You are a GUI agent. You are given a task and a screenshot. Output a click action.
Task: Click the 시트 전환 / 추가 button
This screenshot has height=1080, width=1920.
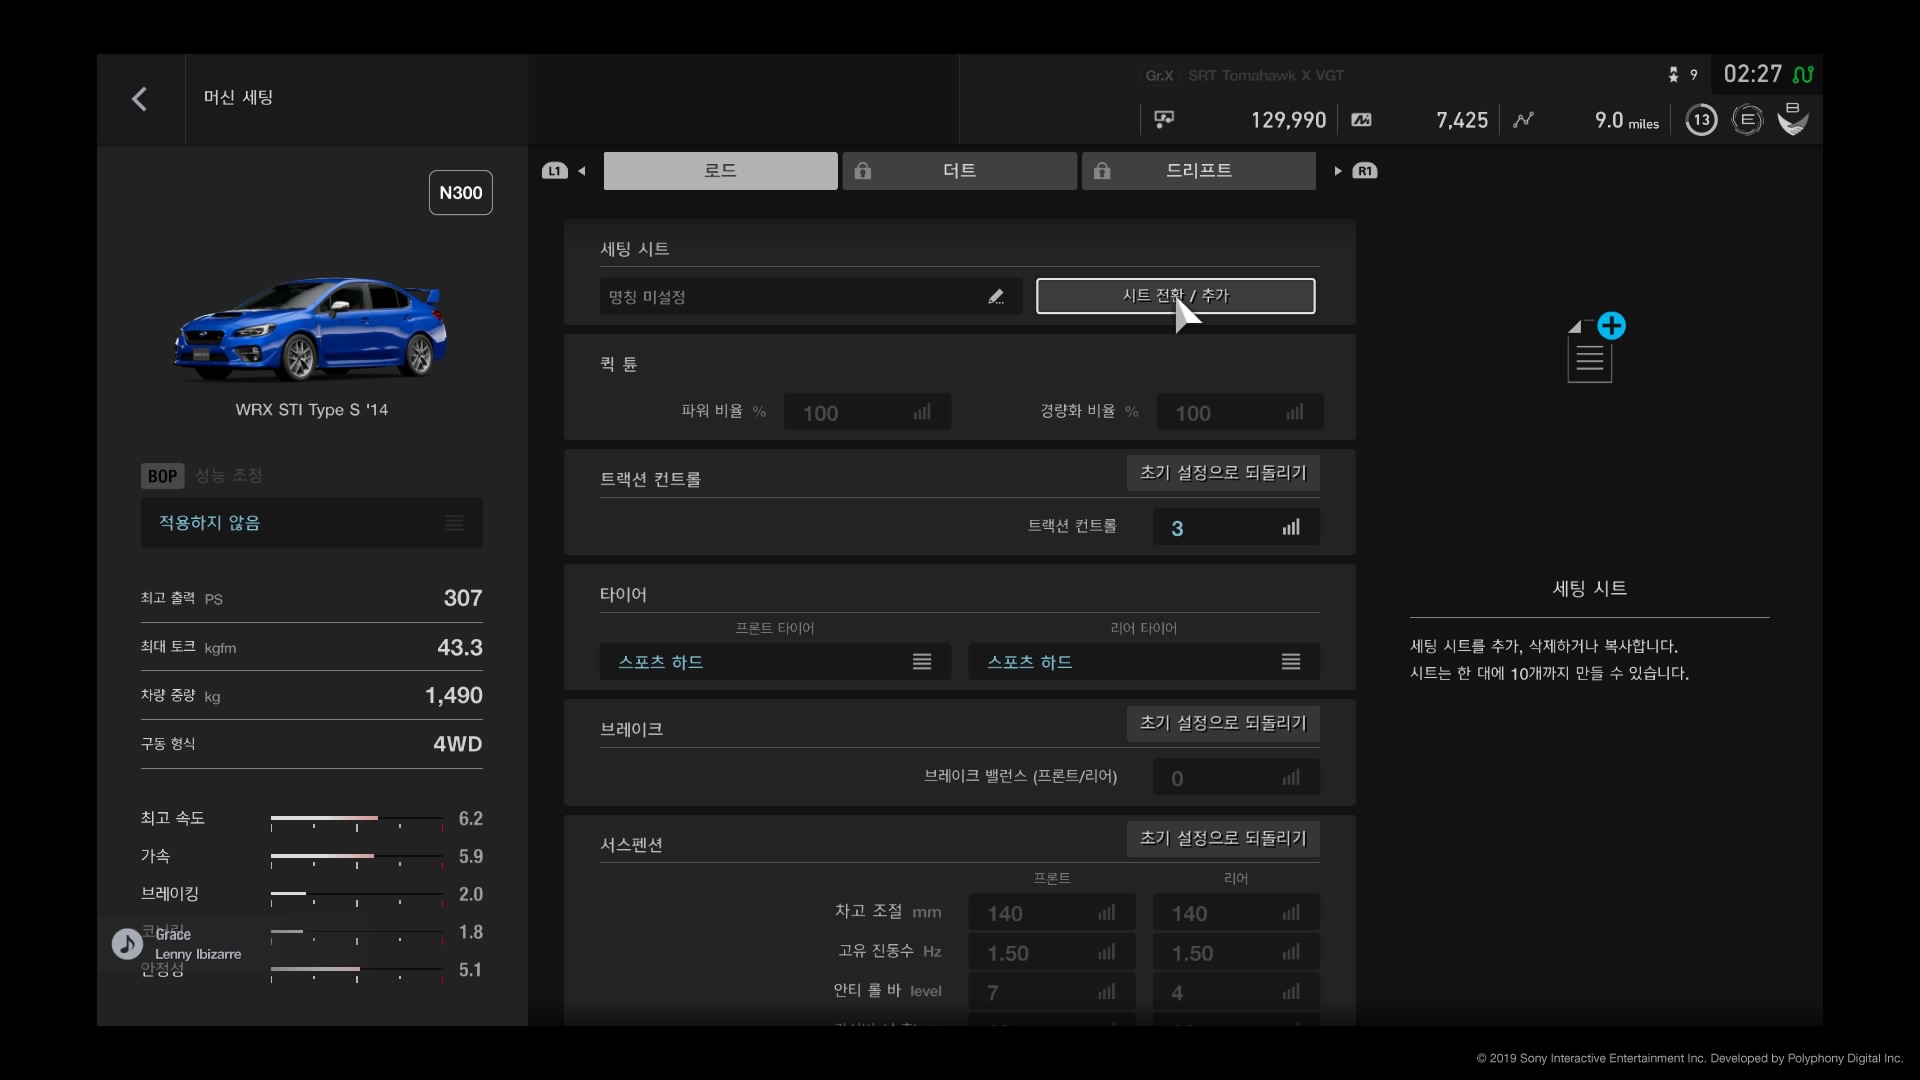pyautogui.click(x=1175, y=296)
